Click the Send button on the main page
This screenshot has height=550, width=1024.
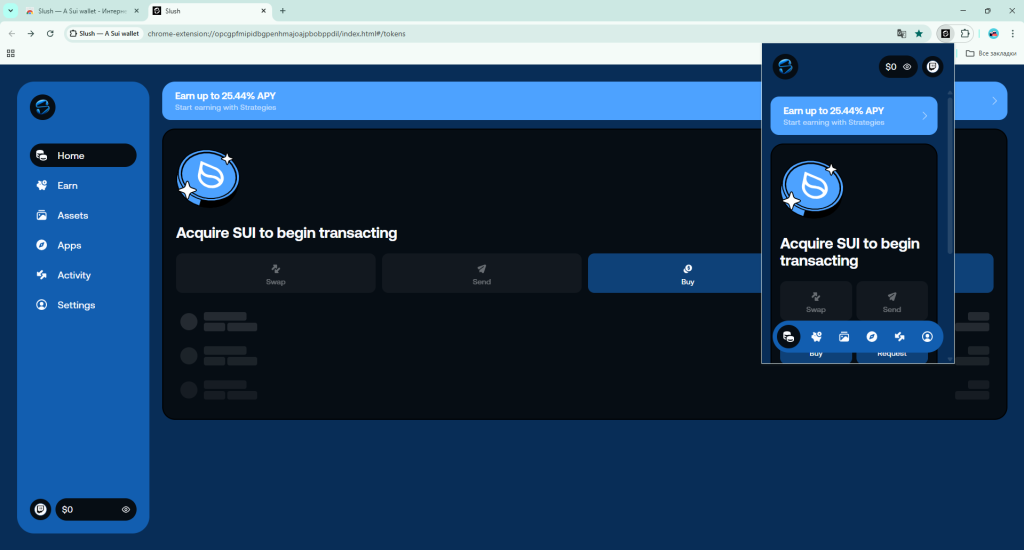[x=481, y=274]
